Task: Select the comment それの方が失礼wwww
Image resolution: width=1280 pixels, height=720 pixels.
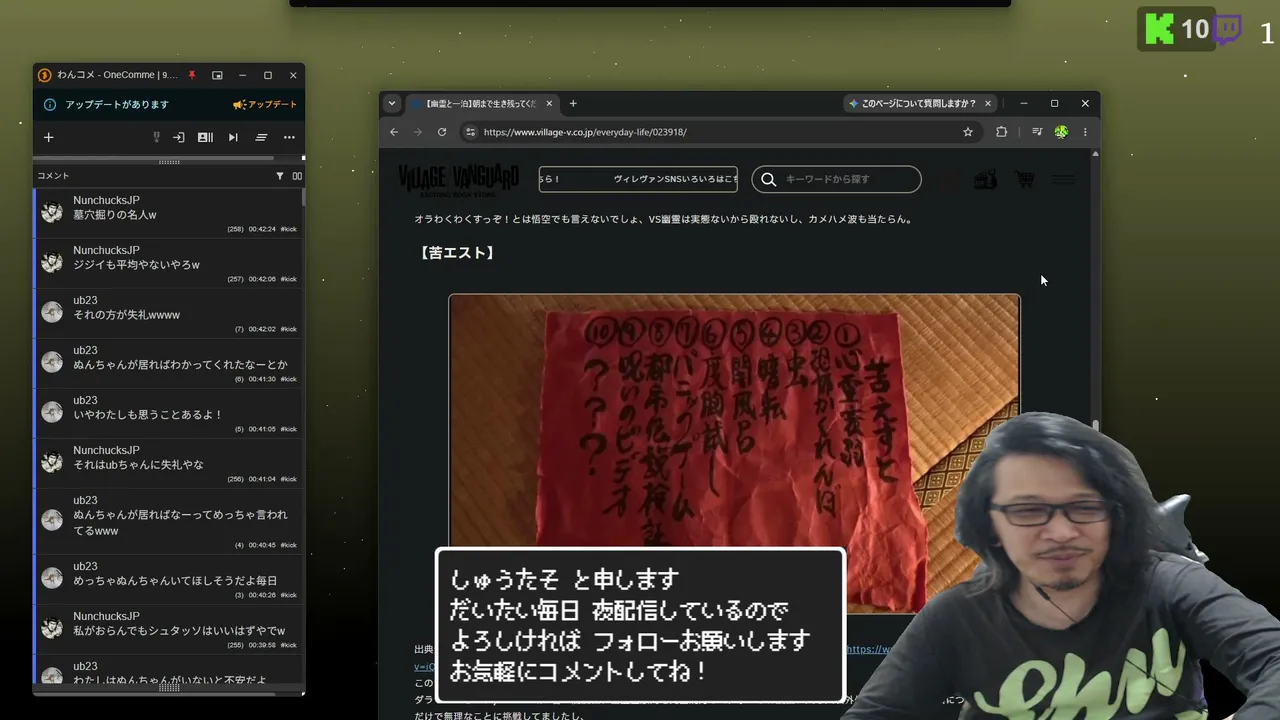Action: pos(168,313)
